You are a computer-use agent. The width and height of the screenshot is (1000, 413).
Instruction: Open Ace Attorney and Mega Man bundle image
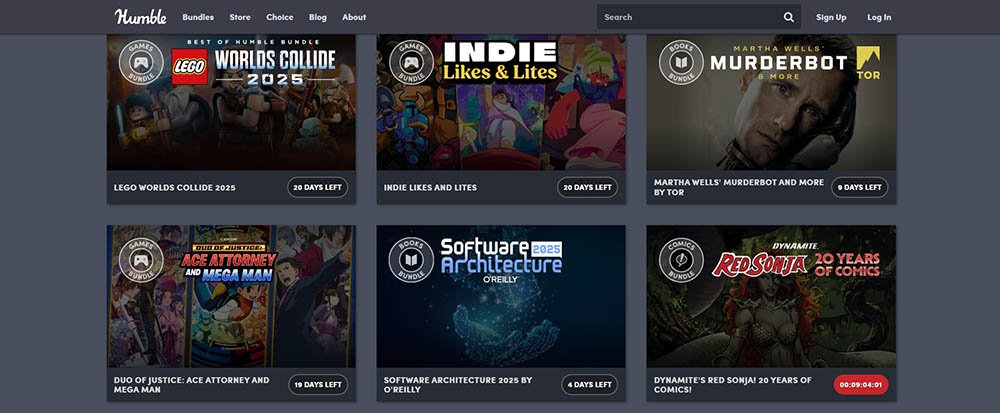232,296
